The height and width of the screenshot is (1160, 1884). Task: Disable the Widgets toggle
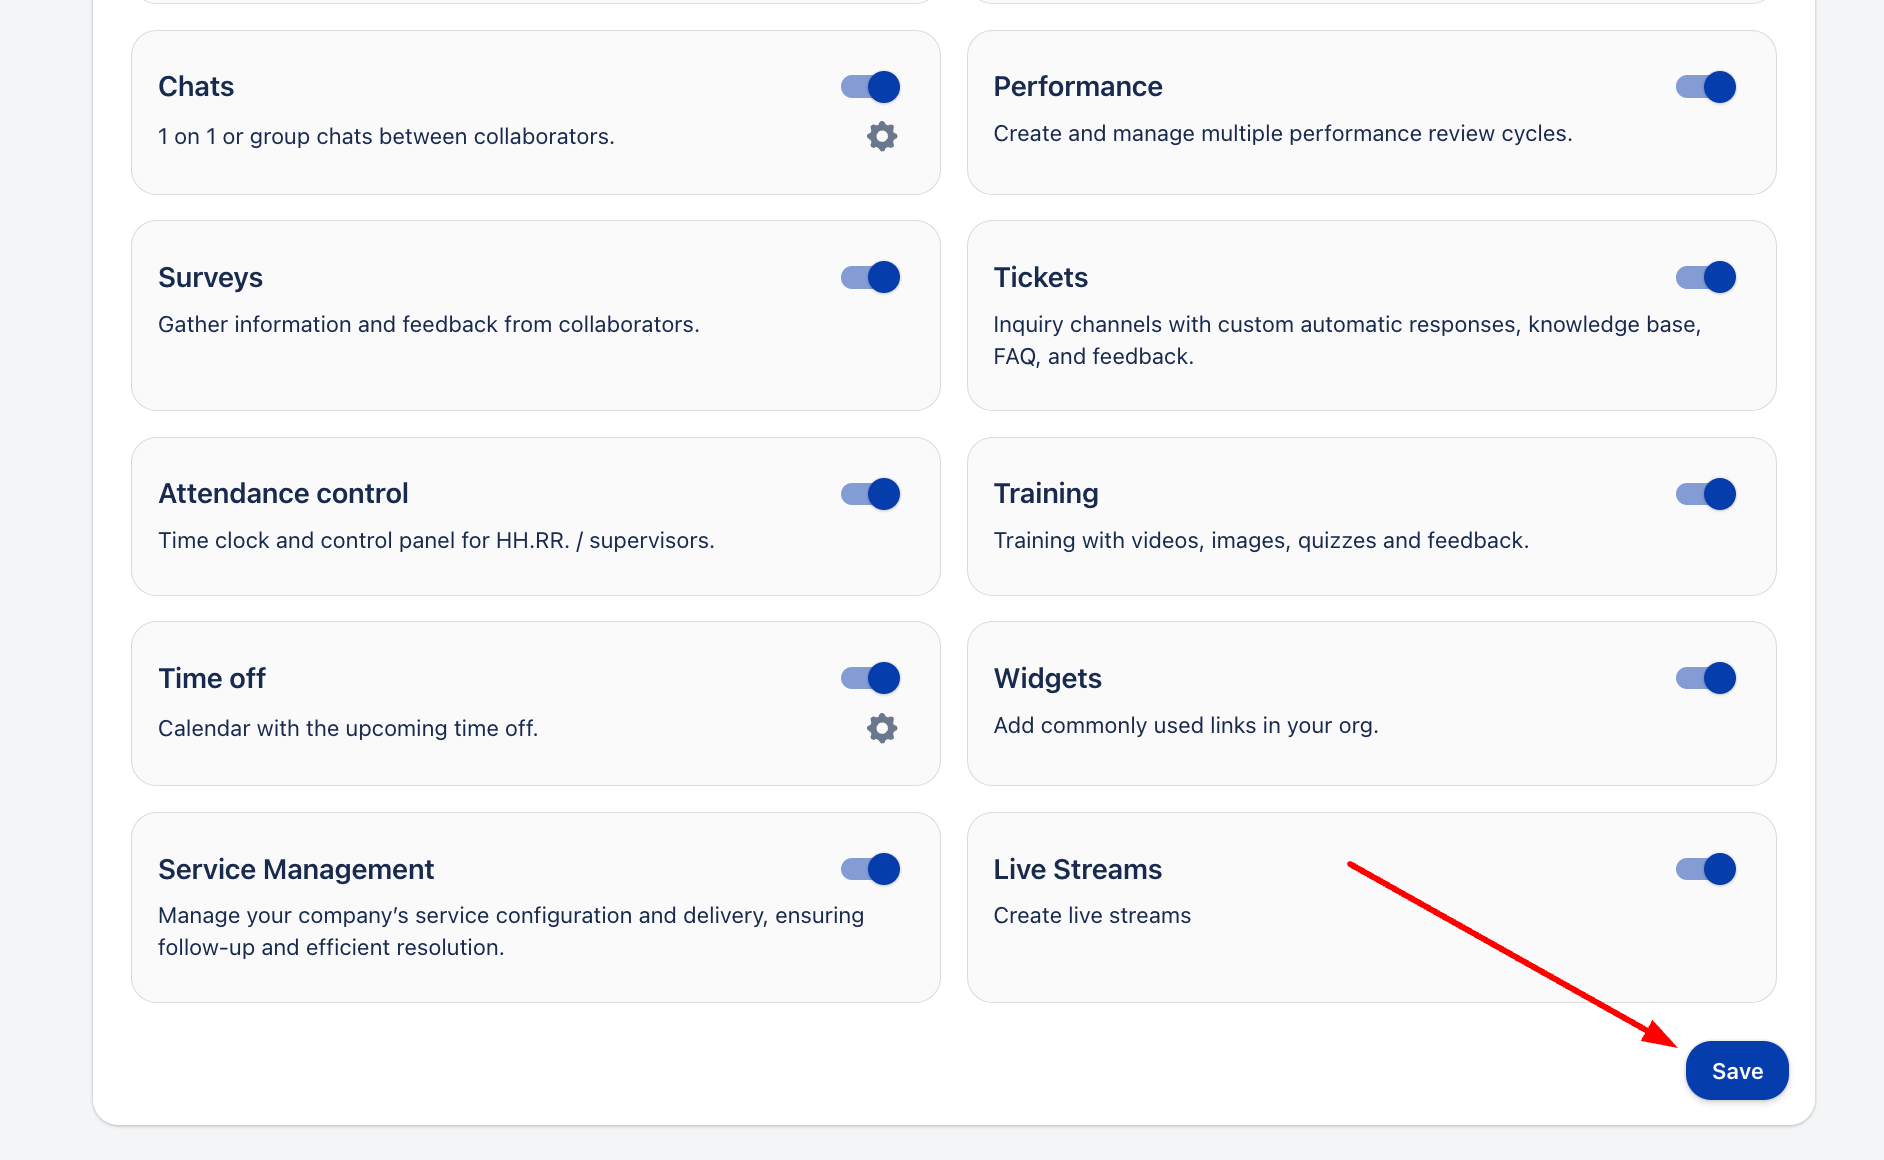[x=1706, y=678]
